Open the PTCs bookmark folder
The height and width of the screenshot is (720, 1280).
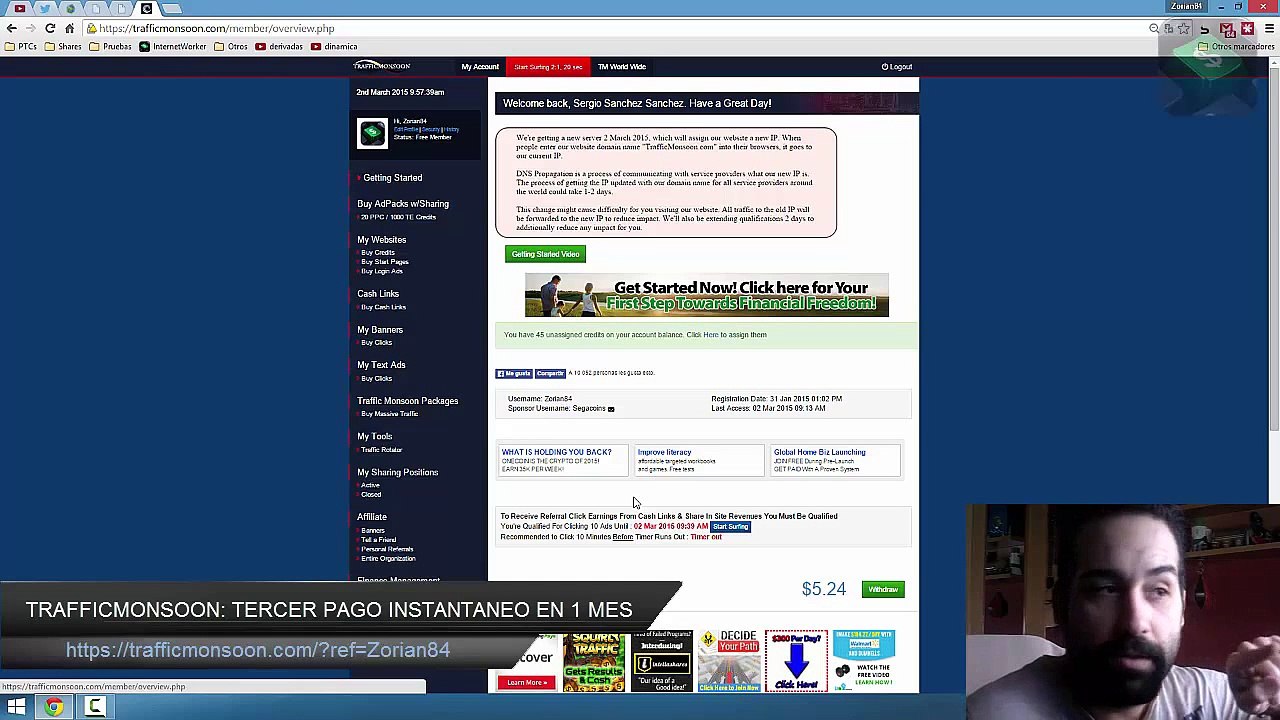tap(20, 46)
